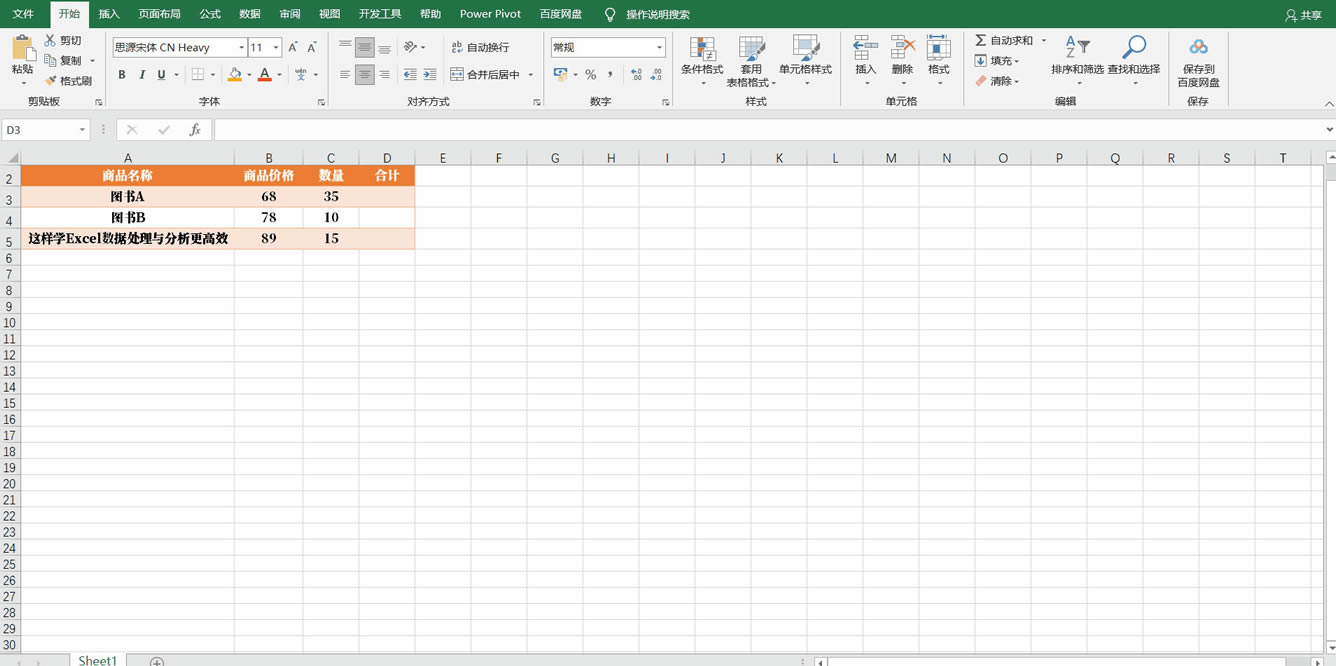This screenshot has width=1336, height=666.
Task: Toggle bold formatting
Action: pyautogui.click(x=122, y=75)
